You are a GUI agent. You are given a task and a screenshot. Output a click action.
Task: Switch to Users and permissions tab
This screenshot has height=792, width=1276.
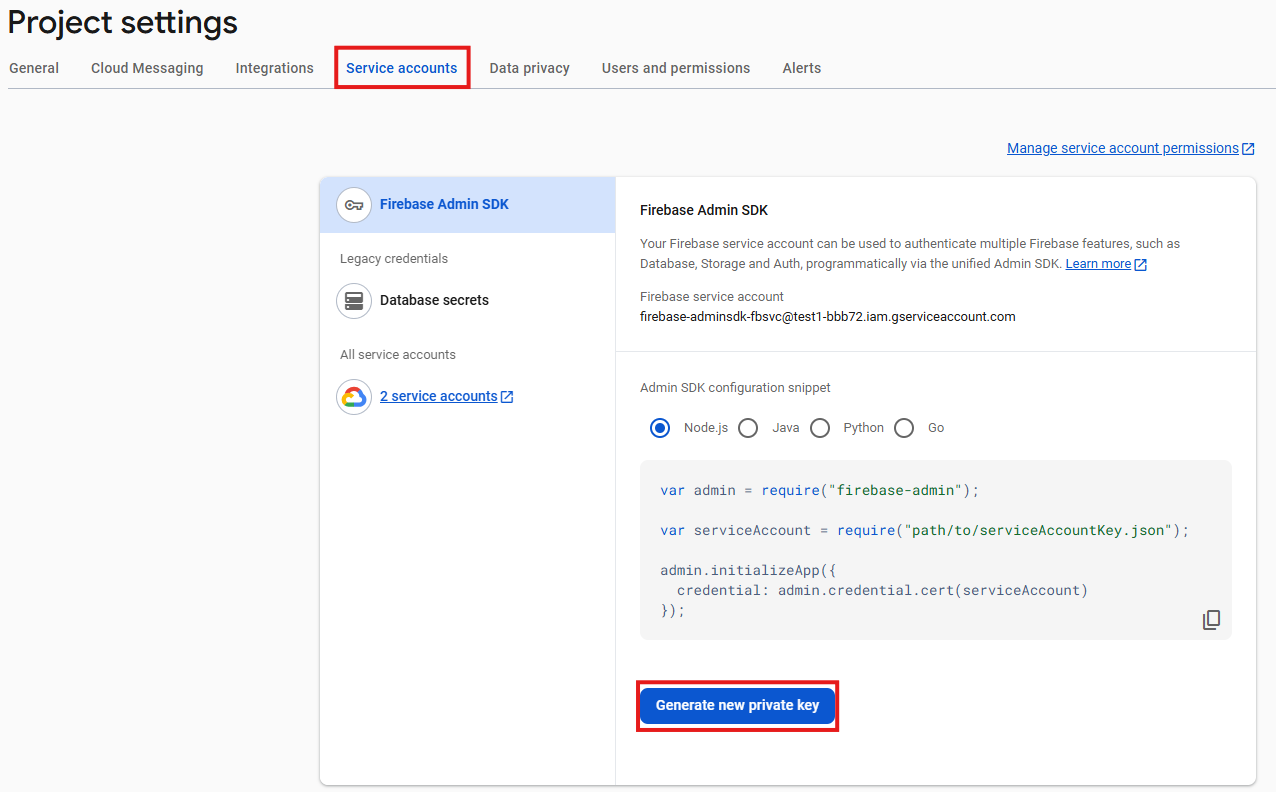tap(676, 68)
